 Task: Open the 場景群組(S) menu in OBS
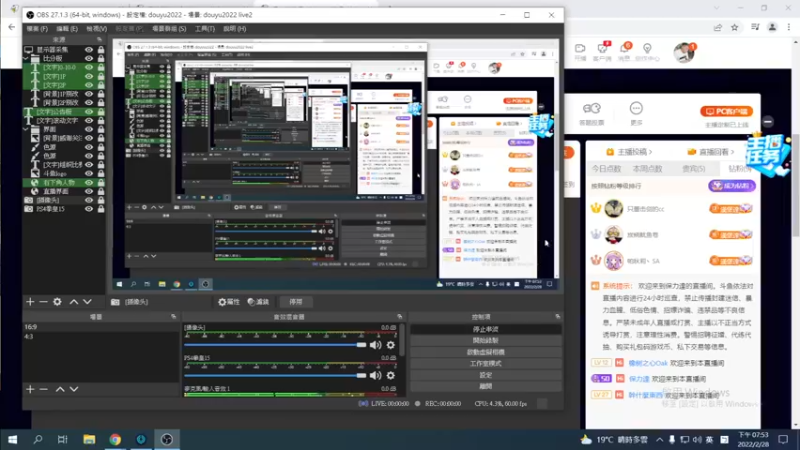point(169,29)
